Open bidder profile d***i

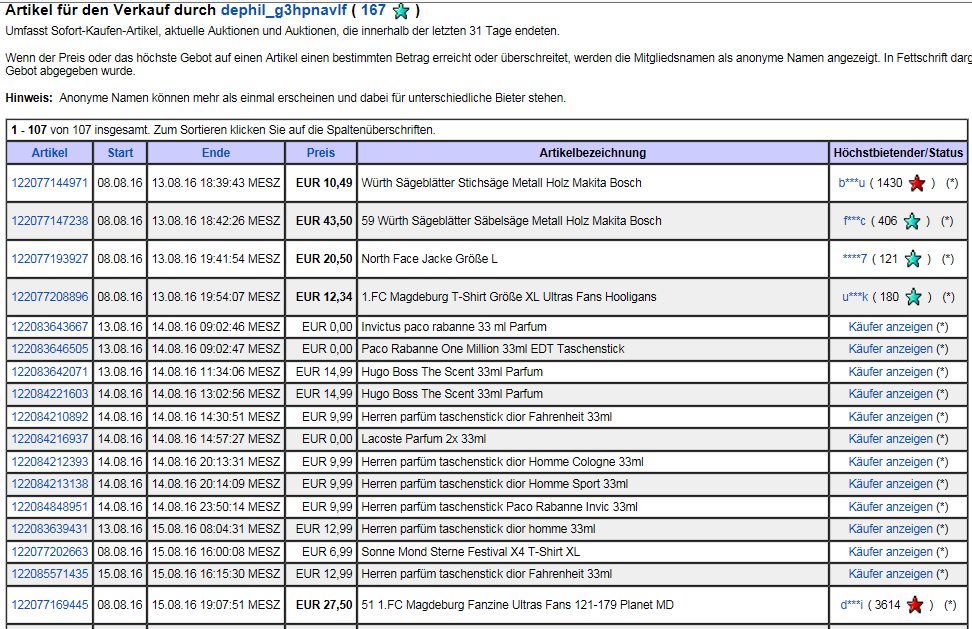pos(851,605)
